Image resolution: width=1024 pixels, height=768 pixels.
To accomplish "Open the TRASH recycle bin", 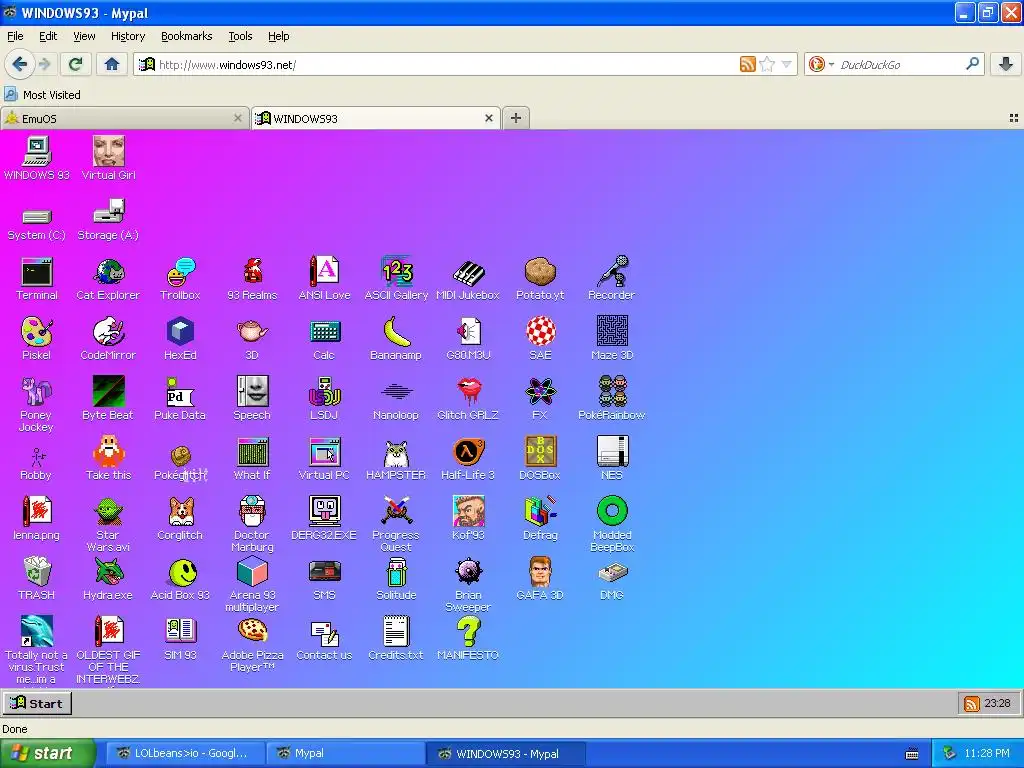I will click(x=37, y=579).
